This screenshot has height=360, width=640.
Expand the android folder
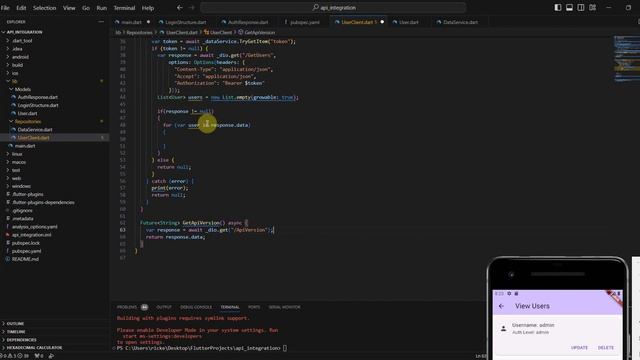coord(20,57)
